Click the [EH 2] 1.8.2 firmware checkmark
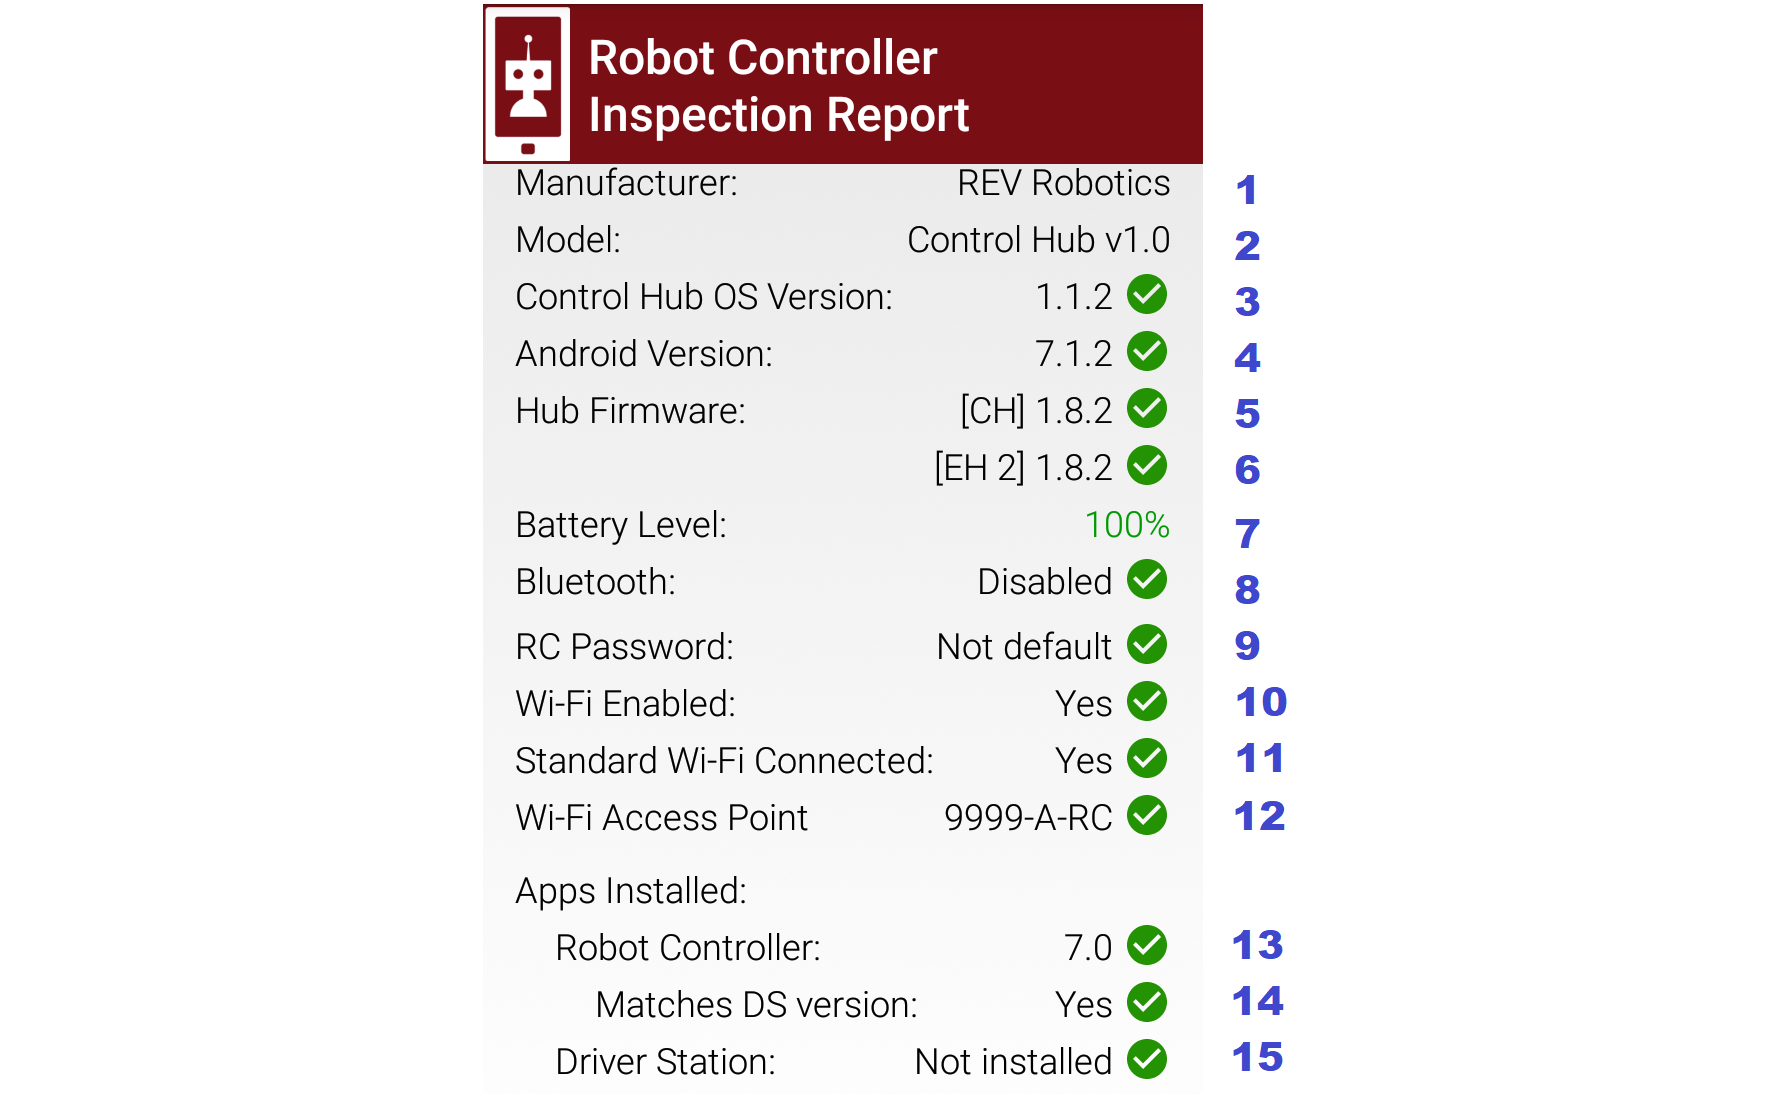 point(1147,466)
